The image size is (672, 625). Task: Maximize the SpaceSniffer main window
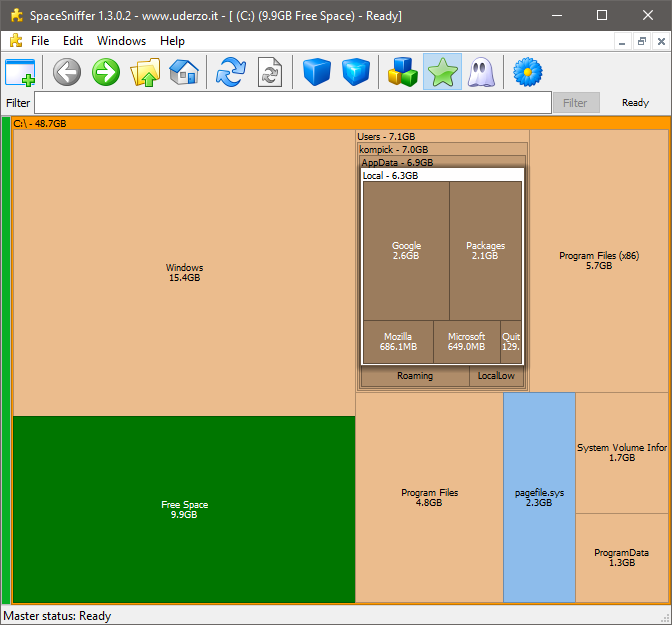pyautogui.click(x=602, y=15)
